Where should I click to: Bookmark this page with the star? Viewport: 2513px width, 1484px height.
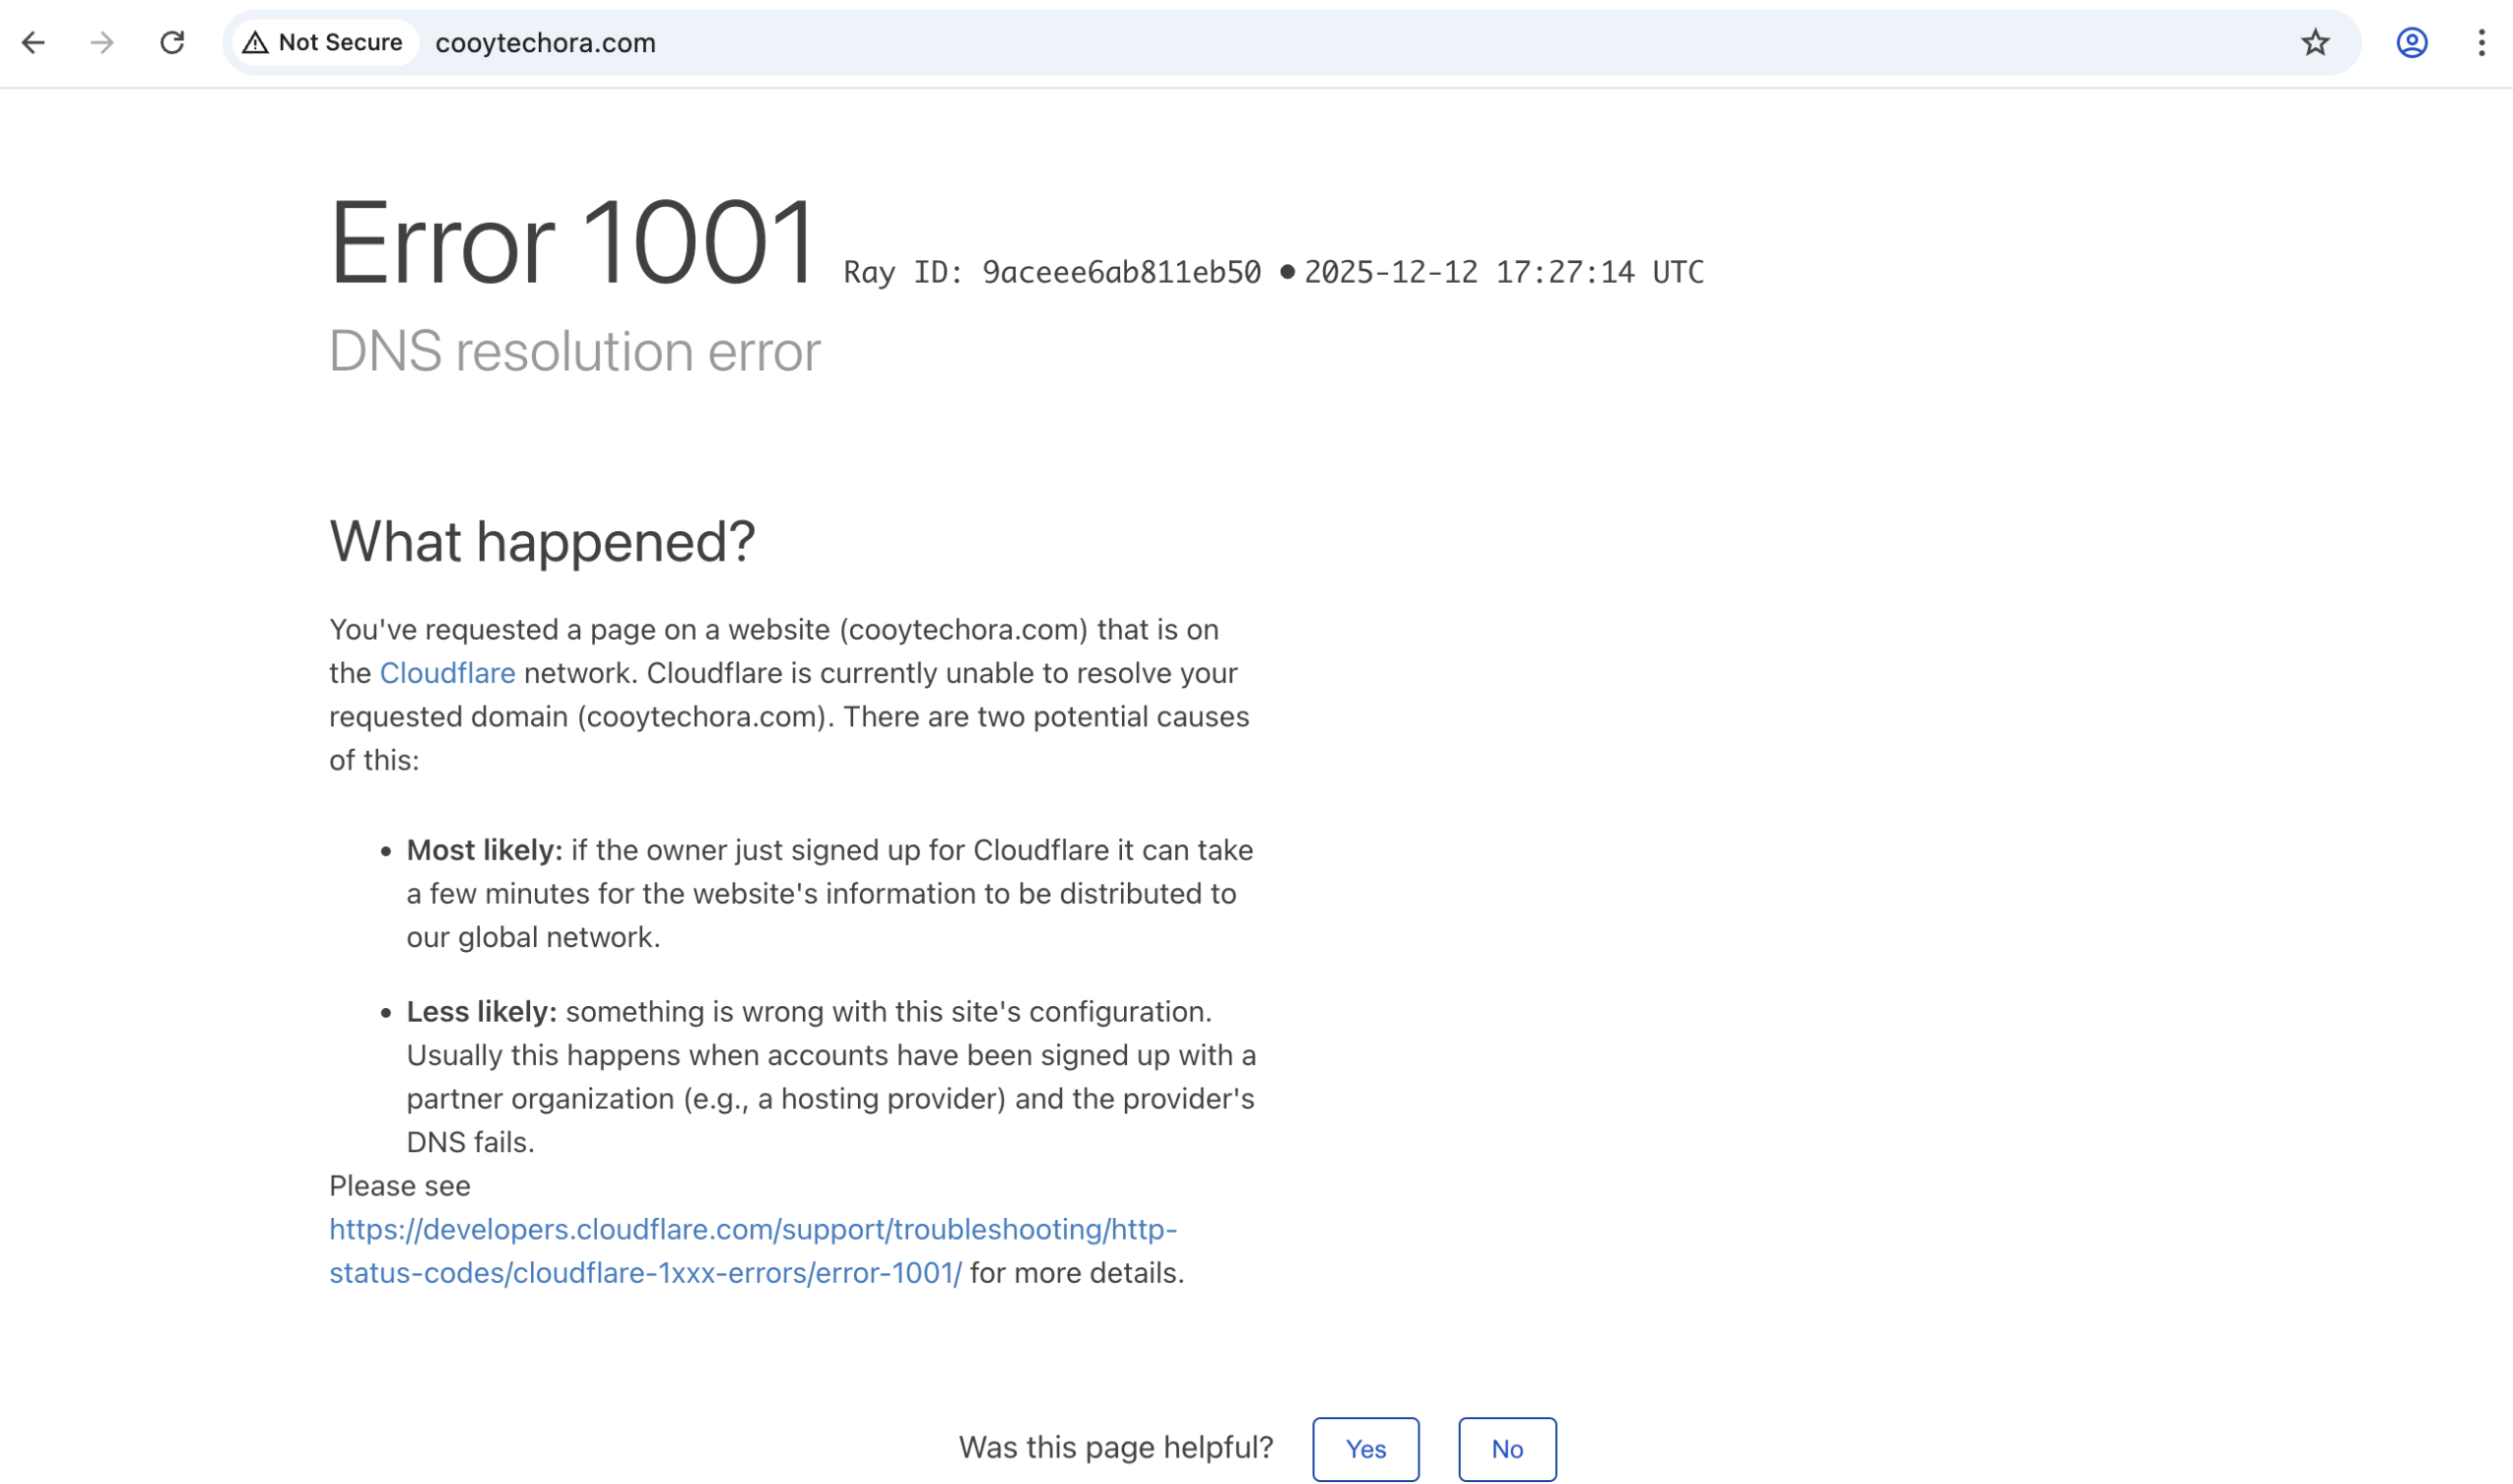[2315, 42]
